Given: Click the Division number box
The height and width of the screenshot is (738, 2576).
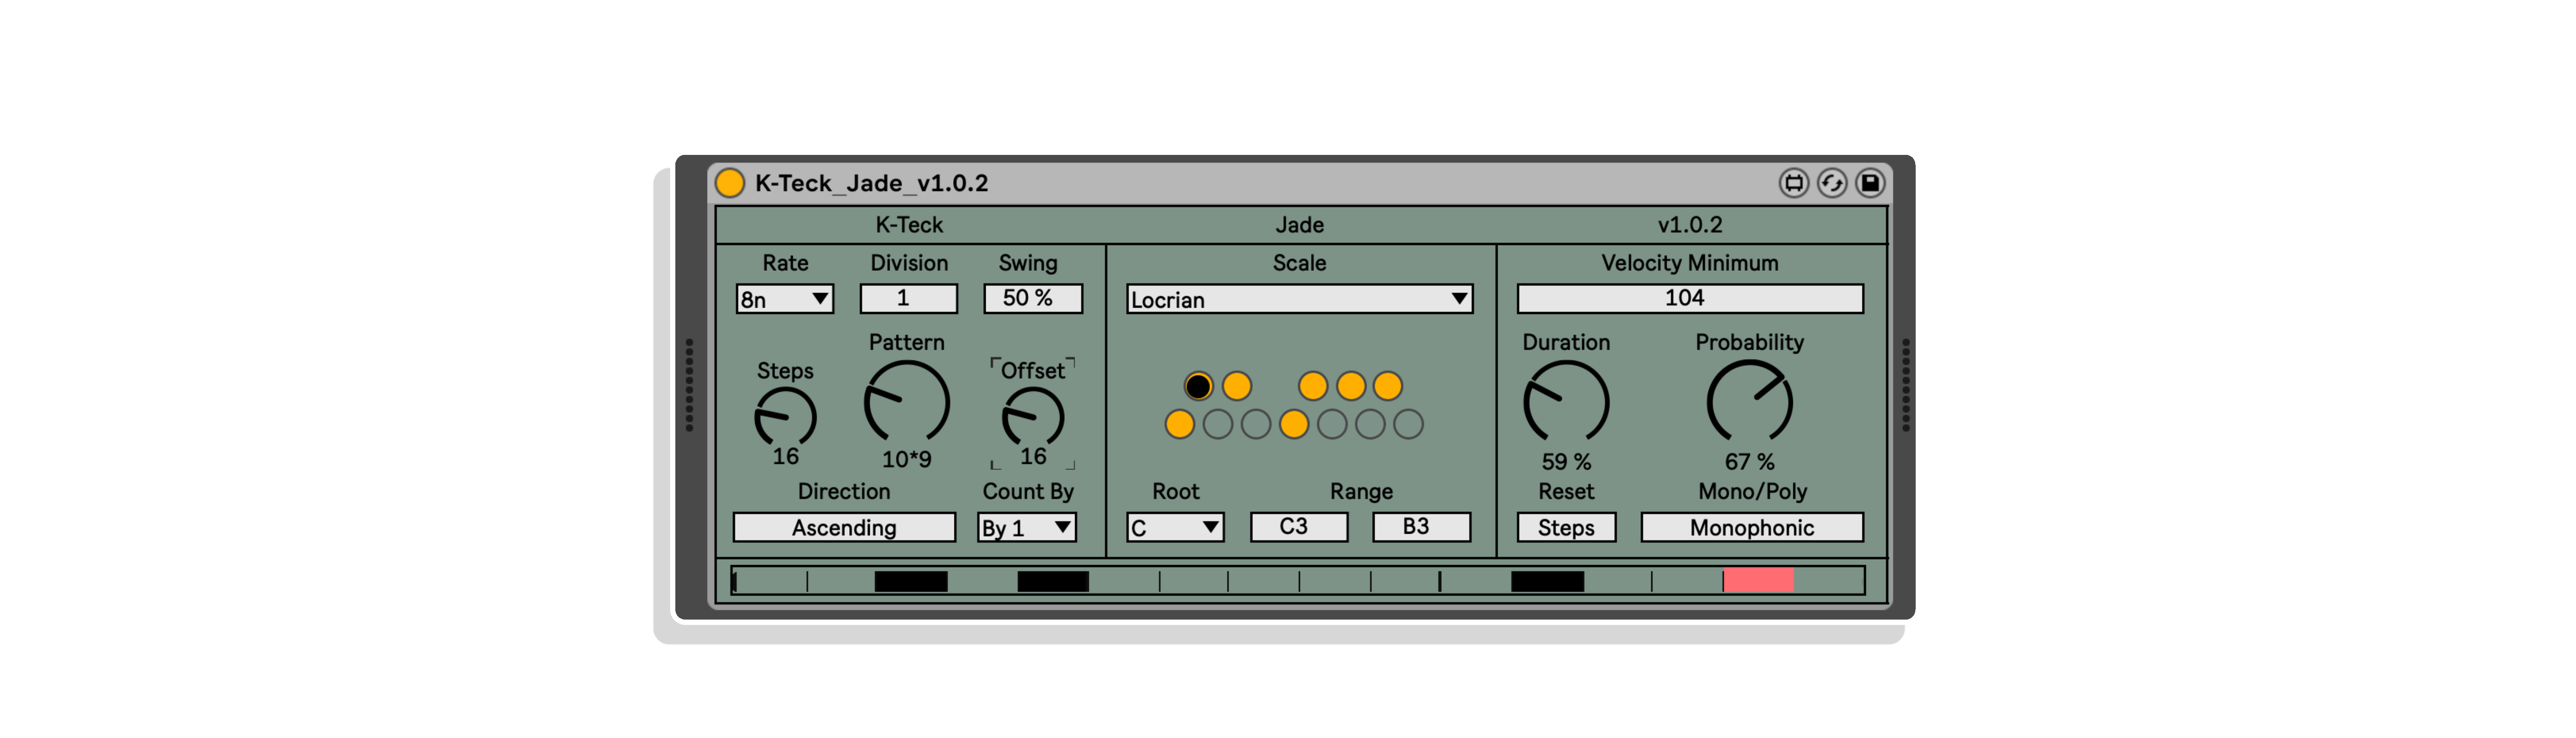Looking at the screenshot, I should pyautogui.click(x=908, y=298).
